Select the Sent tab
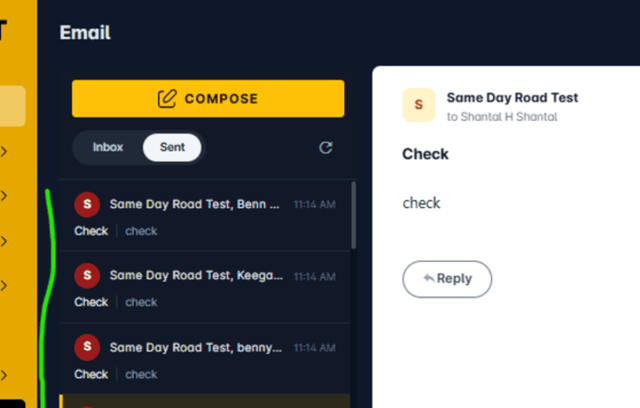 pos(172,147)
